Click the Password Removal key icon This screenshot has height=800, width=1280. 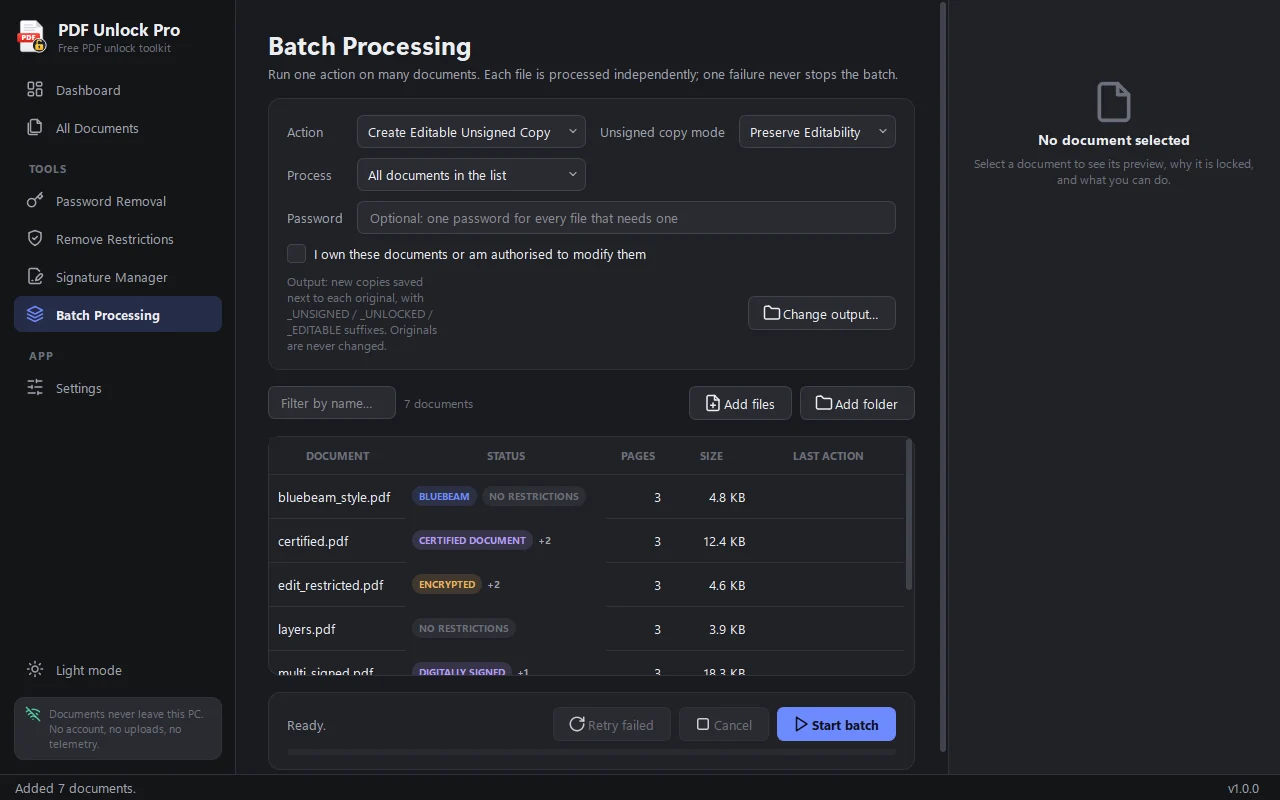click(35, 201)
